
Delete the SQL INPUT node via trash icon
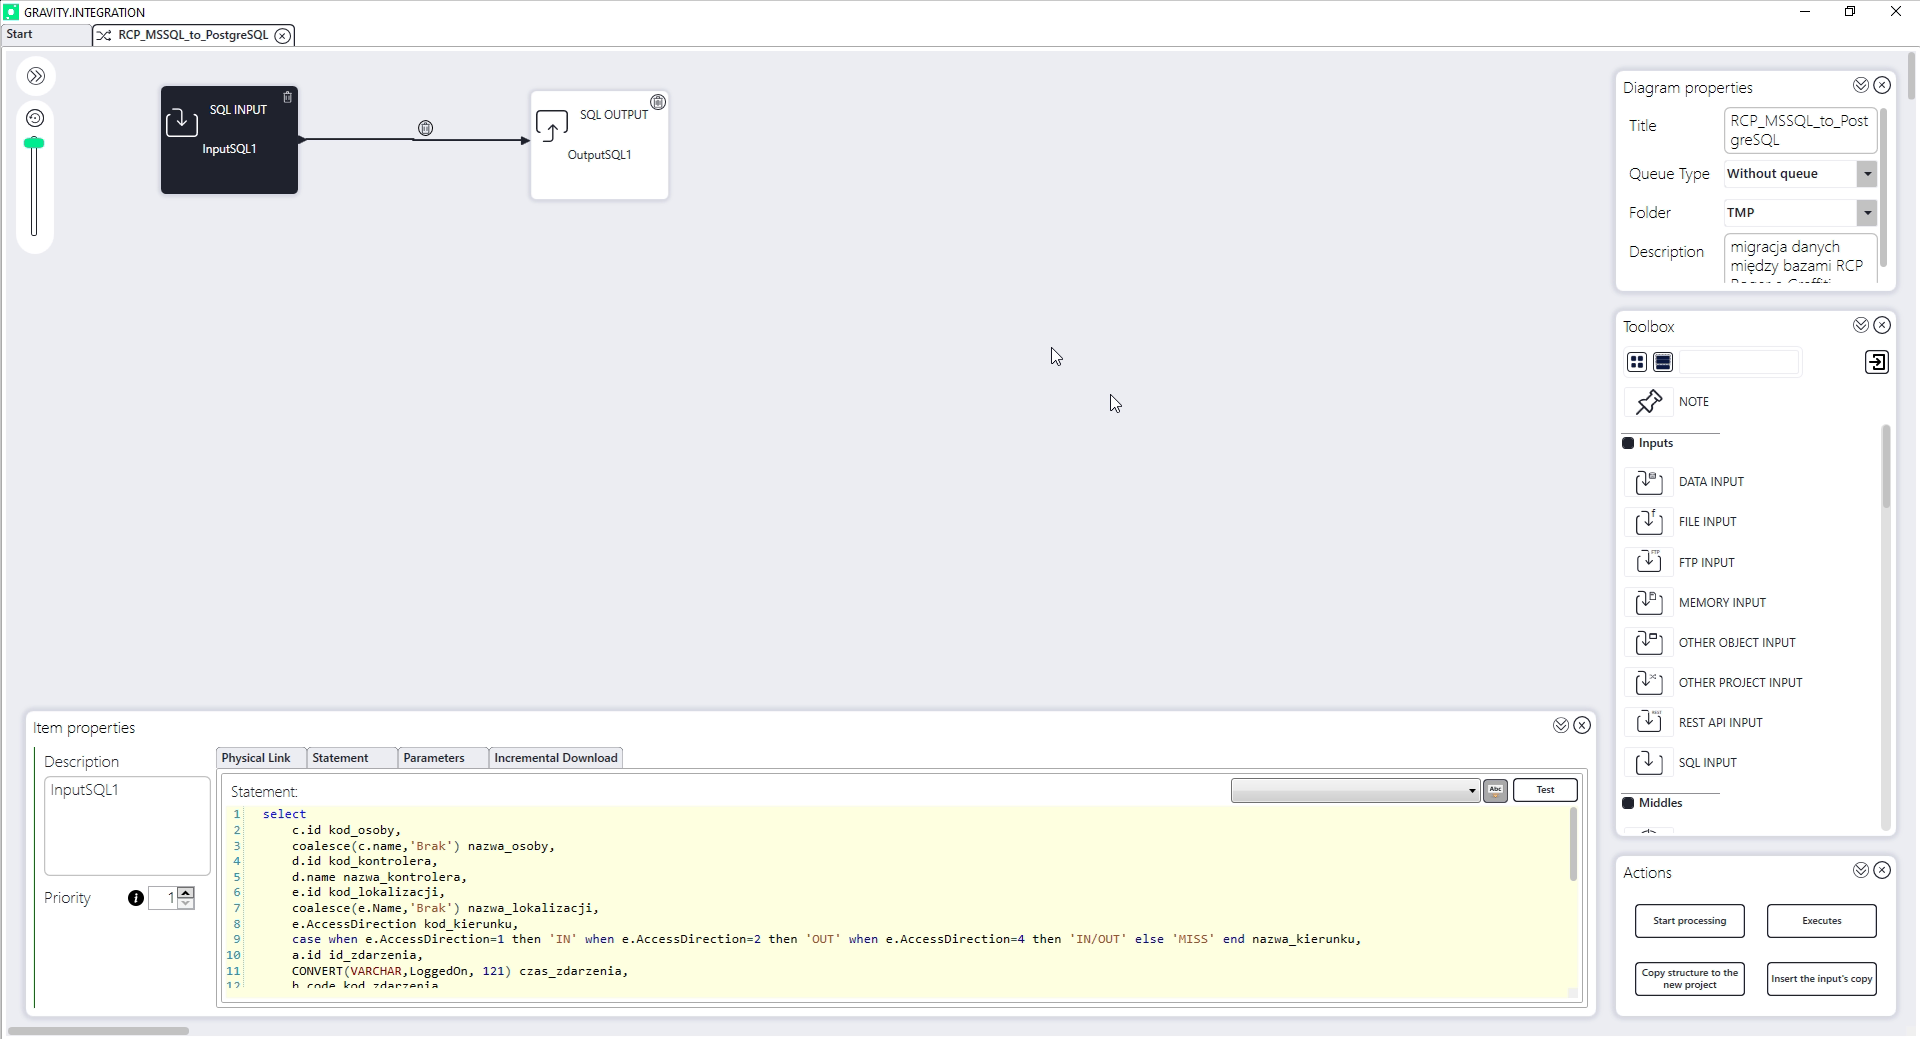(287, 97)
